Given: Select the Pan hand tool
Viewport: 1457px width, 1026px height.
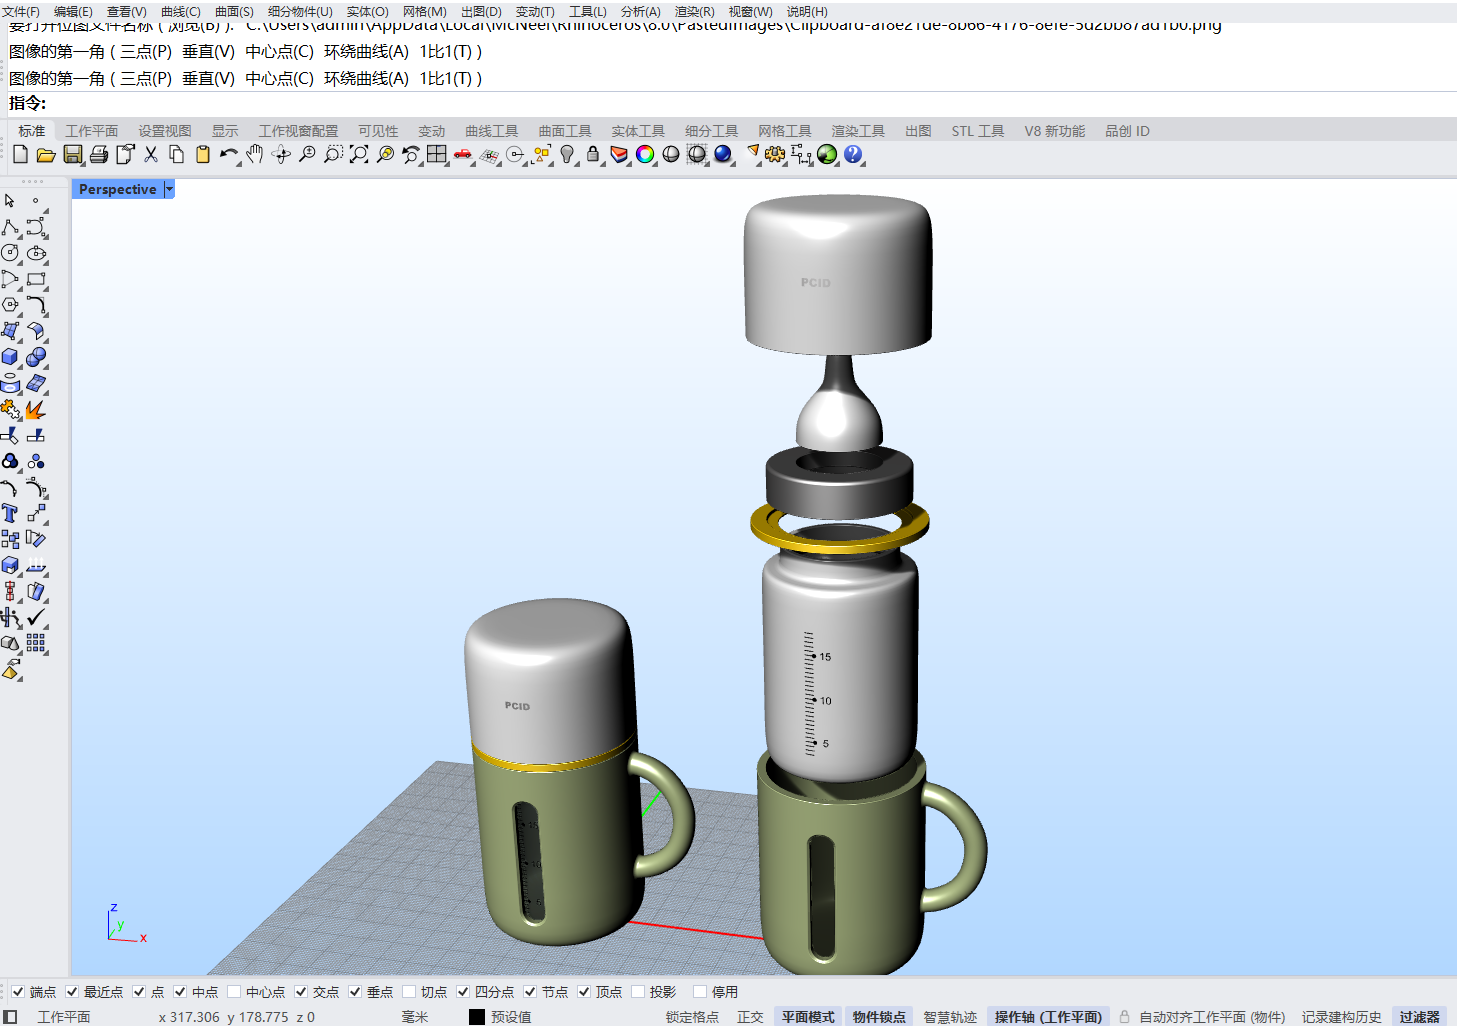Looking at the screenshot, I should tap(255, 154).
